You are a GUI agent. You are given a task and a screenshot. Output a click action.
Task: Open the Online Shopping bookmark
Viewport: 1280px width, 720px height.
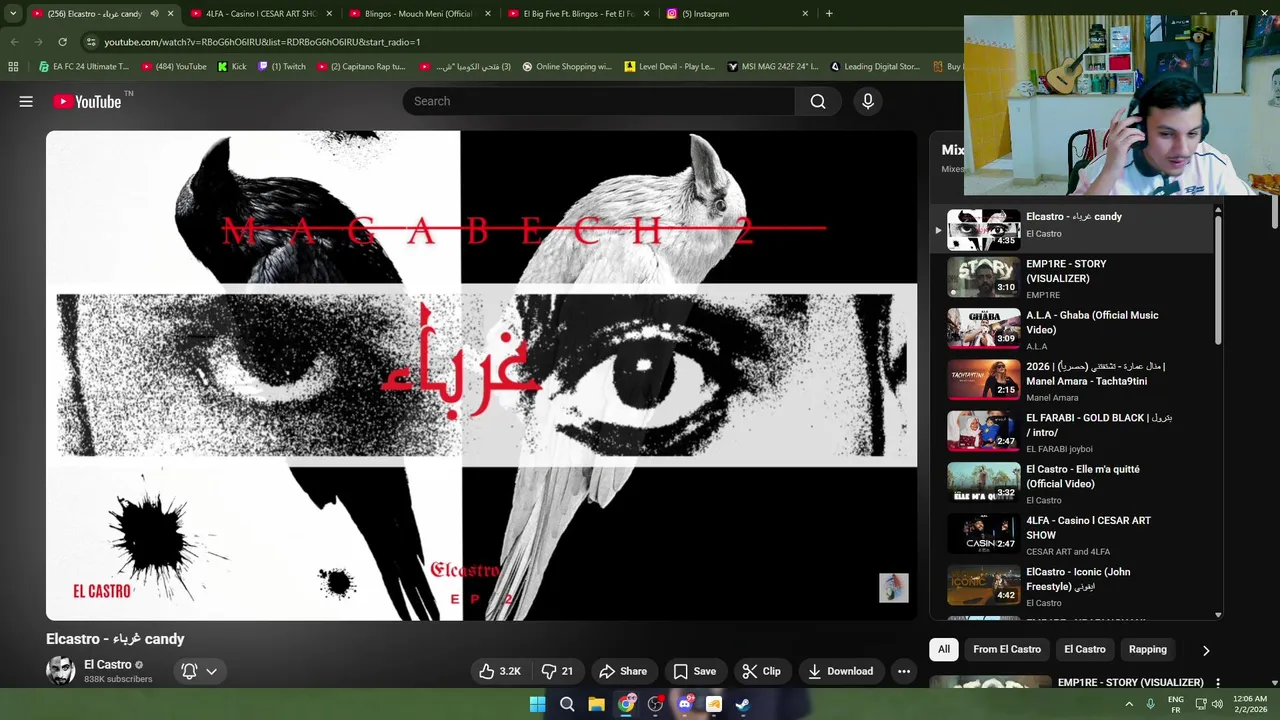pyautogui.click(x=566, y=67)
